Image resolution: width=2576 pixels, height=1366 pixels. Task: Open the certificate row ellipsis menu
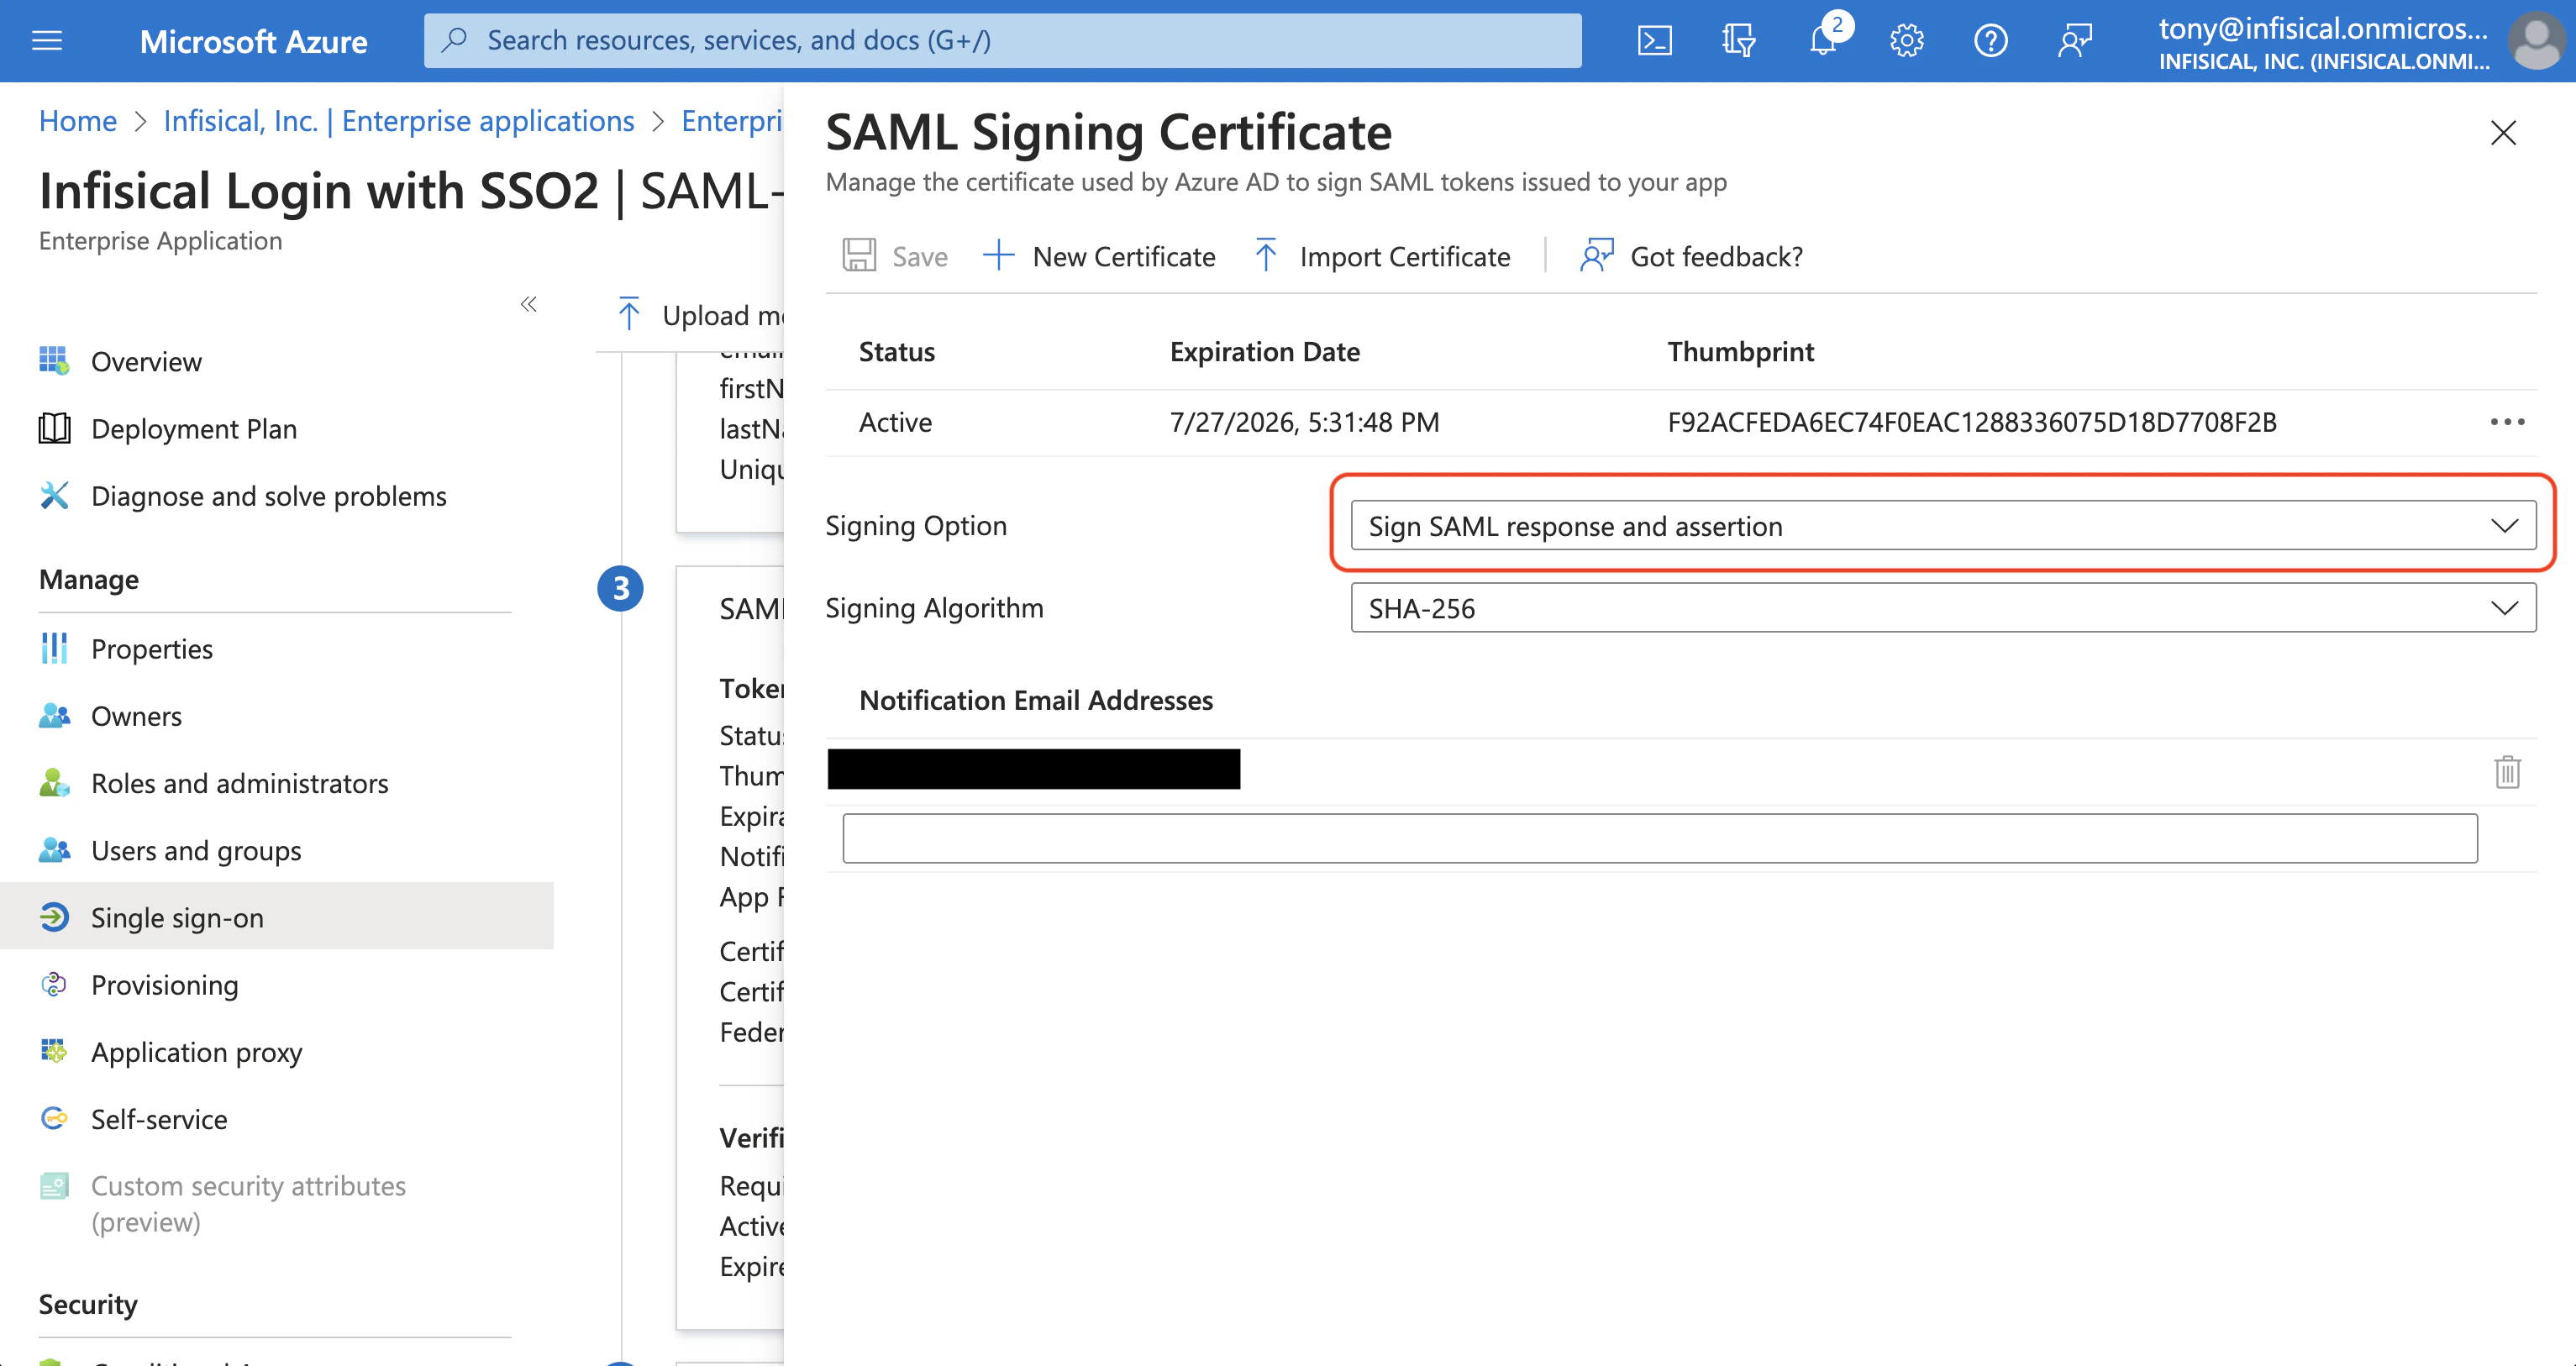coord(2506,422)
